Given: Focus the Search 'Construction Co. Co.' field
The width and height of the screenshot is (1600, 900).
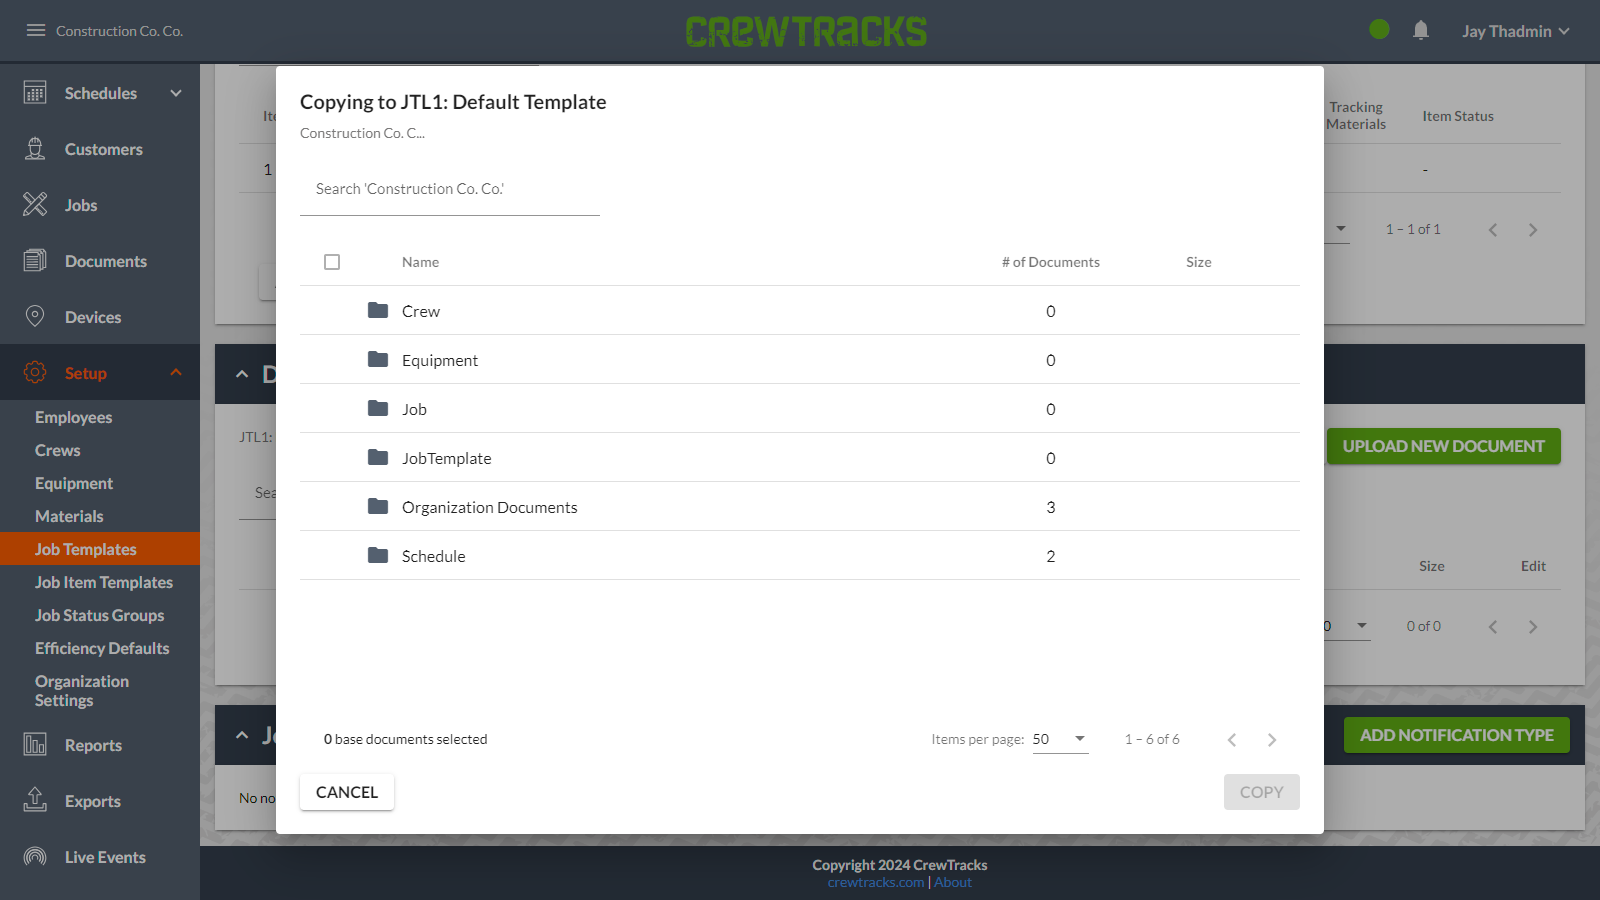Looking at the screenshot, I should 450,189.
